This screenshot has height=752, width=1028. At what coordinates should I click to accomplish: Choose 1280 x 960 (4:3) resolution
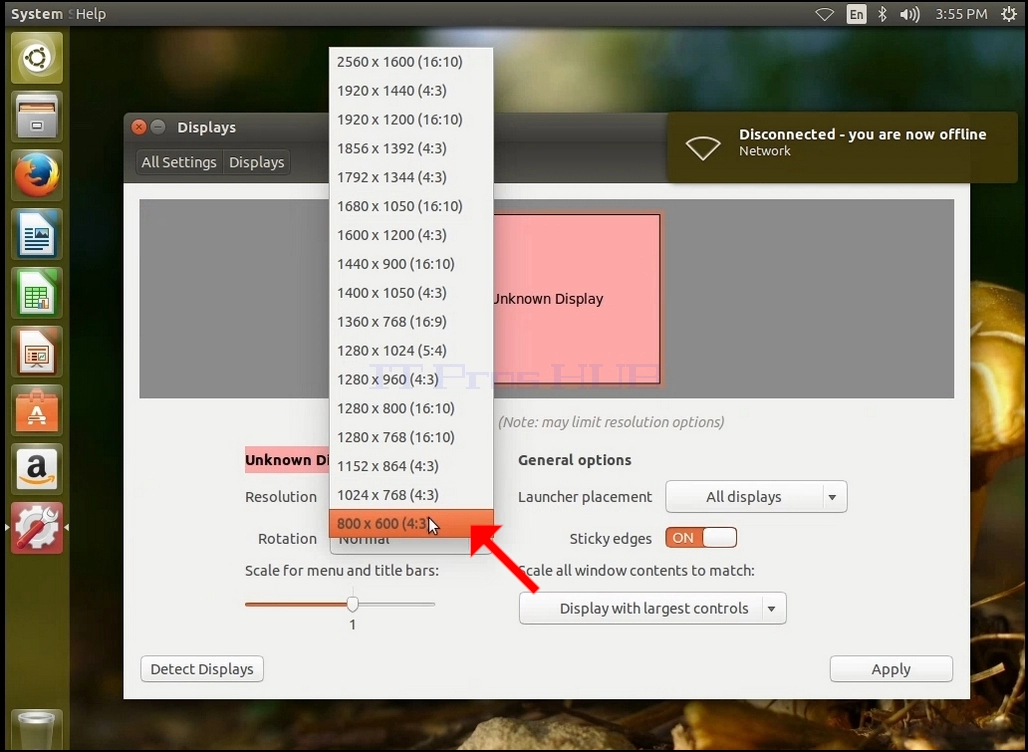click(411, 379)
